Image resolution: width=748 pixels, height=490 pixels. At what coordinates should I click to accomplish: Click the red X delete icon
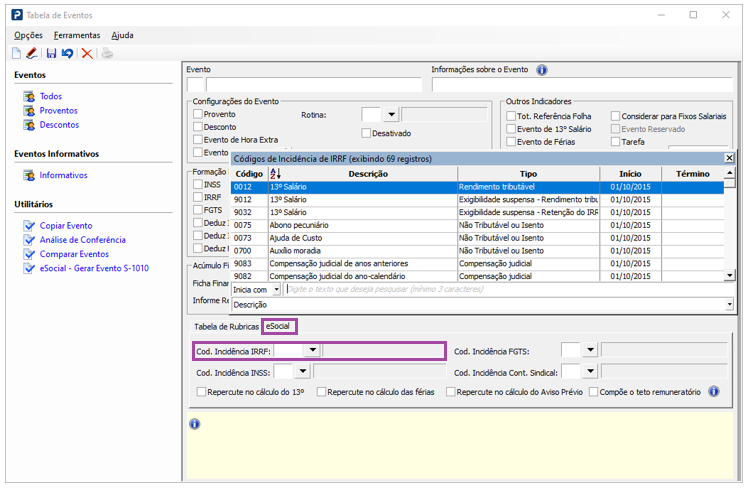87,53
